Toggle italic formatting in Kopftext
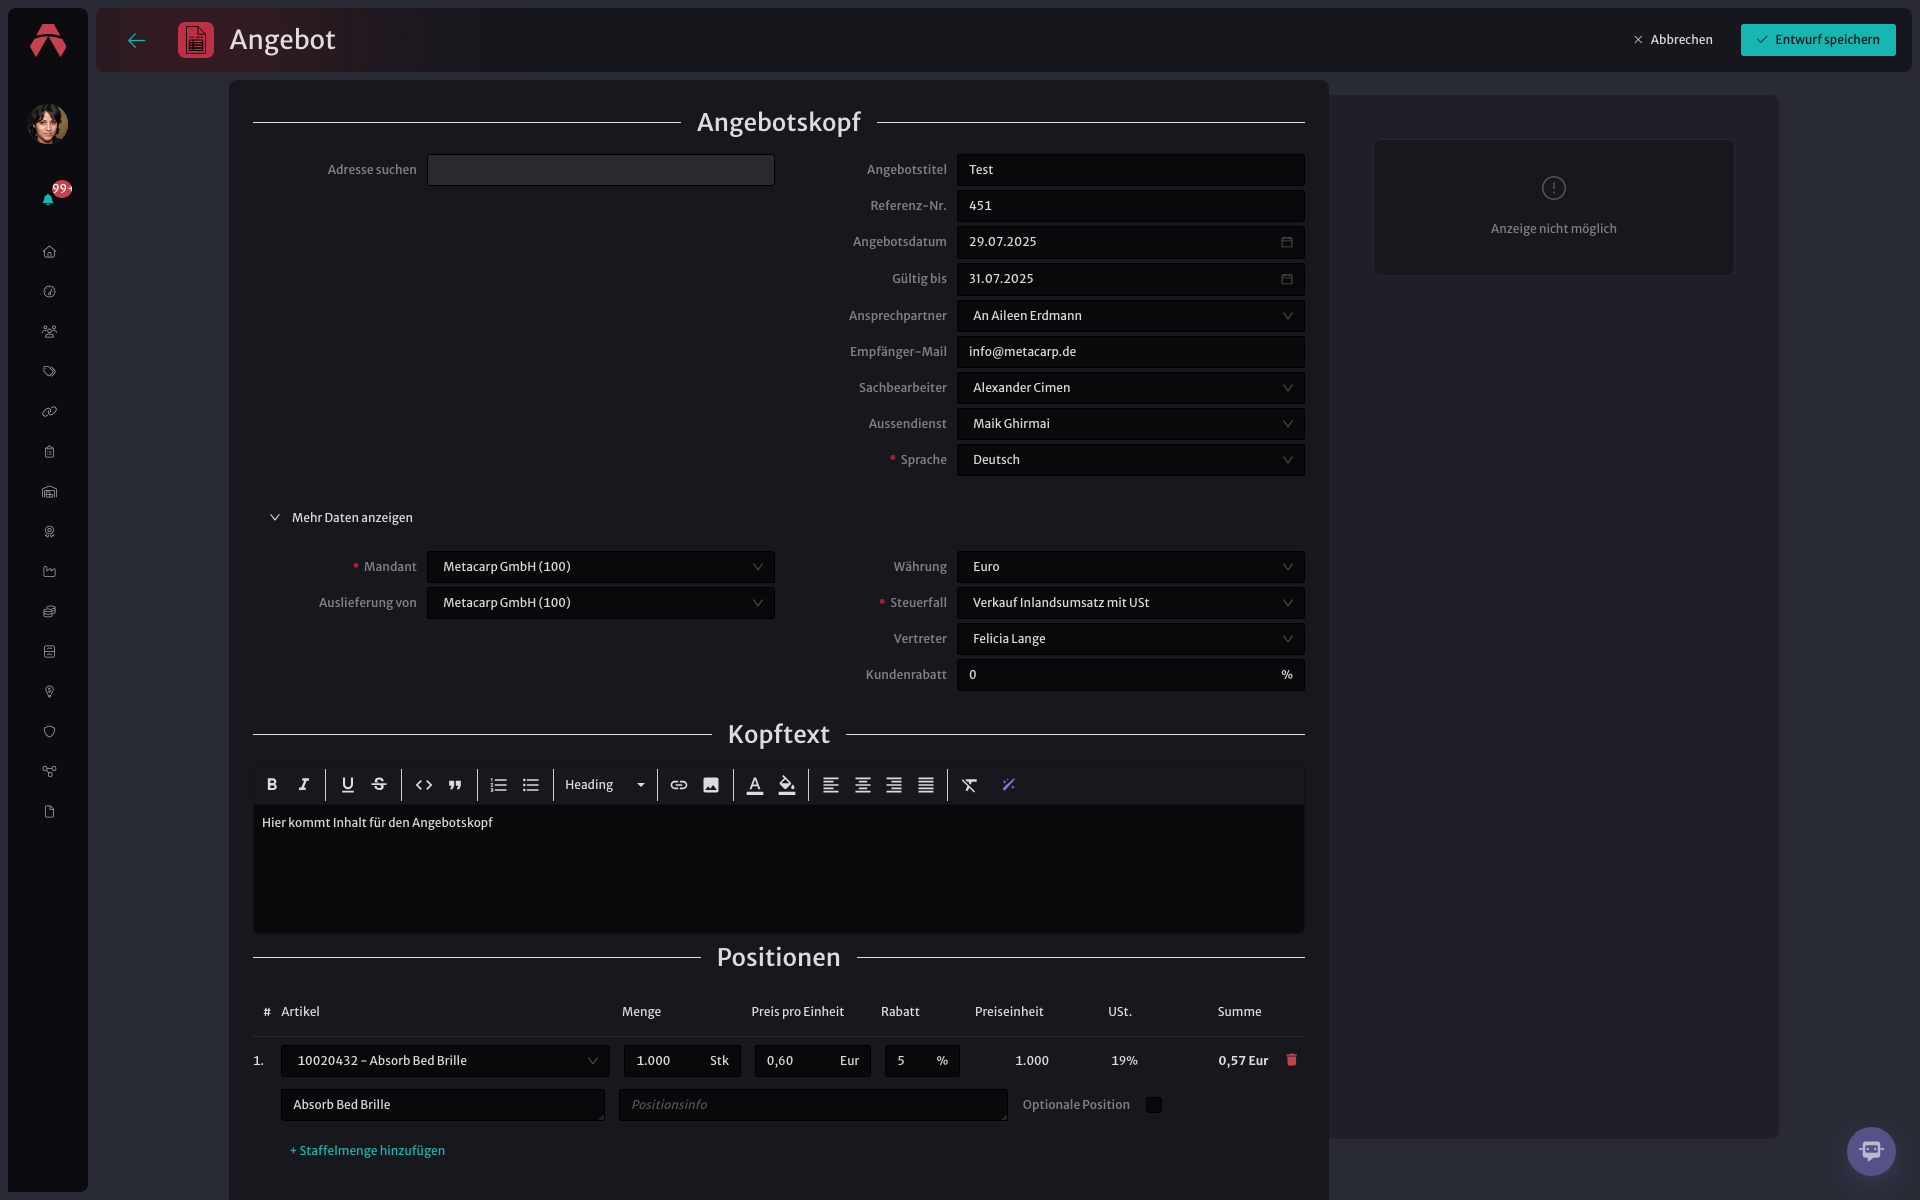 click(304, 785)
